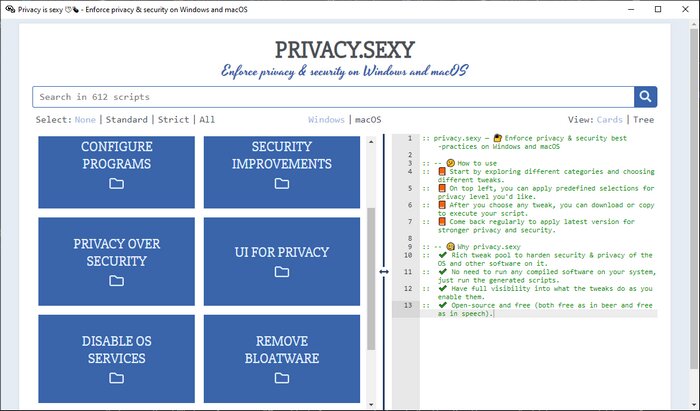Viewport: 700px width, 411px height.
Task: Open the CONFIGURE PROGRAMS card title
Action: (117, 155)
